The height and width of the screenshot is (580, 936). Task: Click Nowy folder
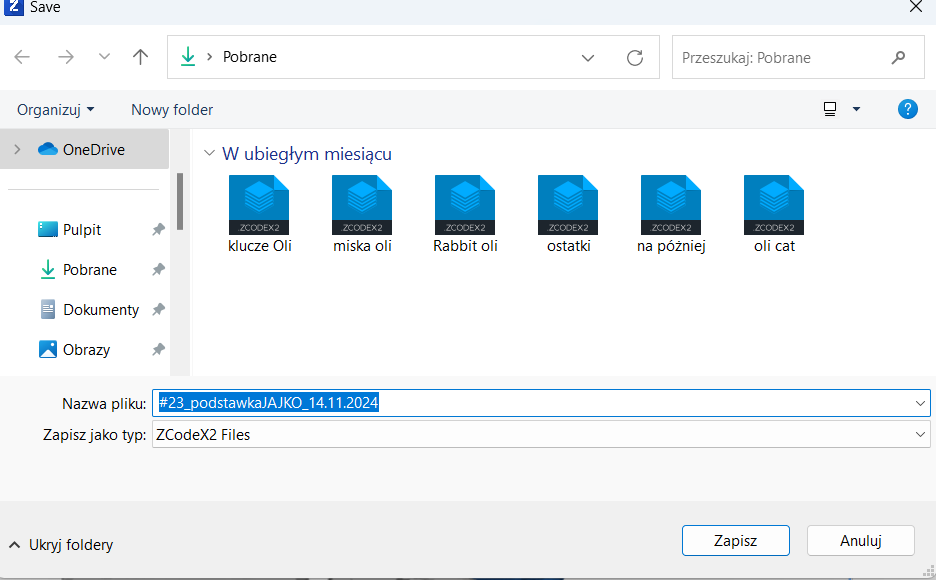click(172, 110)
